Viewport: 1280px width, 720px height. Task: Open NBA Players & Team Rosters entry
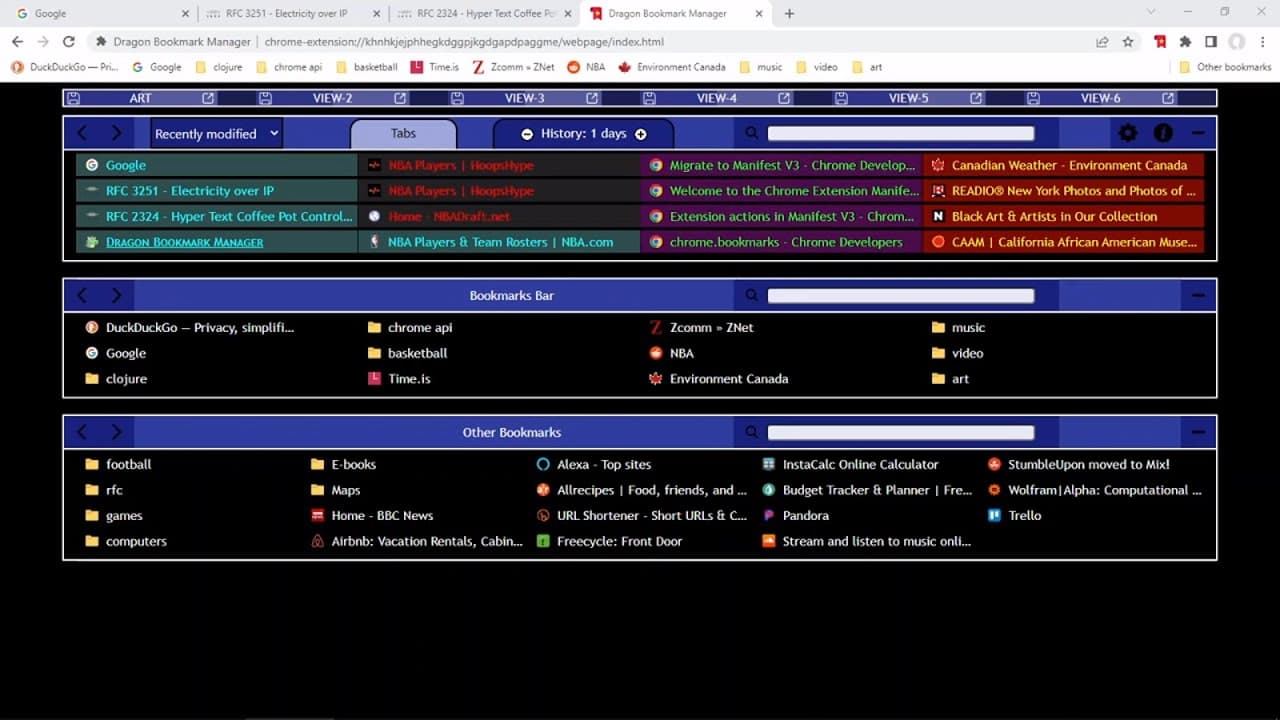[x=499, y=242]
